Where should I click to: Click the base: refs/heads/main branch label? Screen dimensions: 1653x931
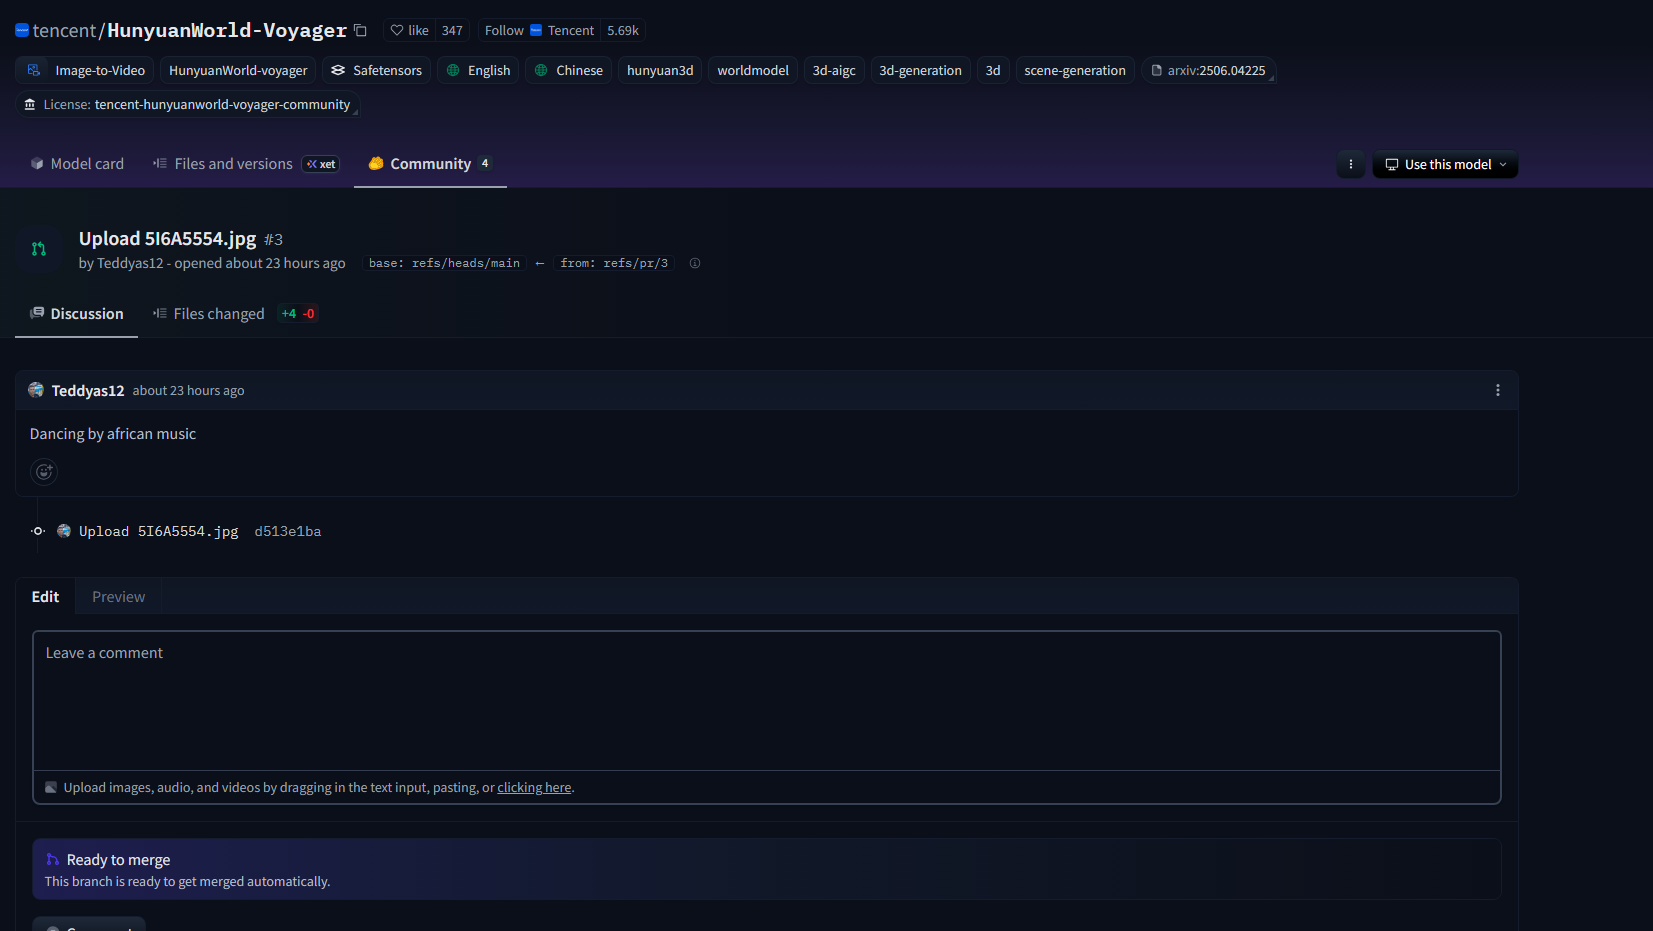click(444, 263)
